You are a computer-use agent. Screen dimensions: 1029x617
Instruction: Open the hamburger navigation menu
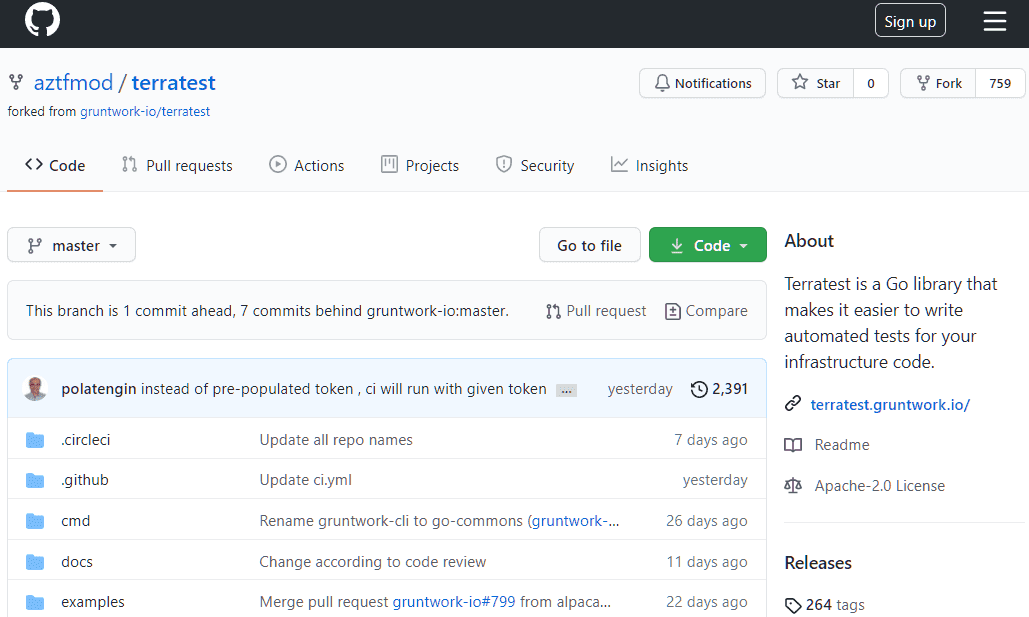[994, 21]
